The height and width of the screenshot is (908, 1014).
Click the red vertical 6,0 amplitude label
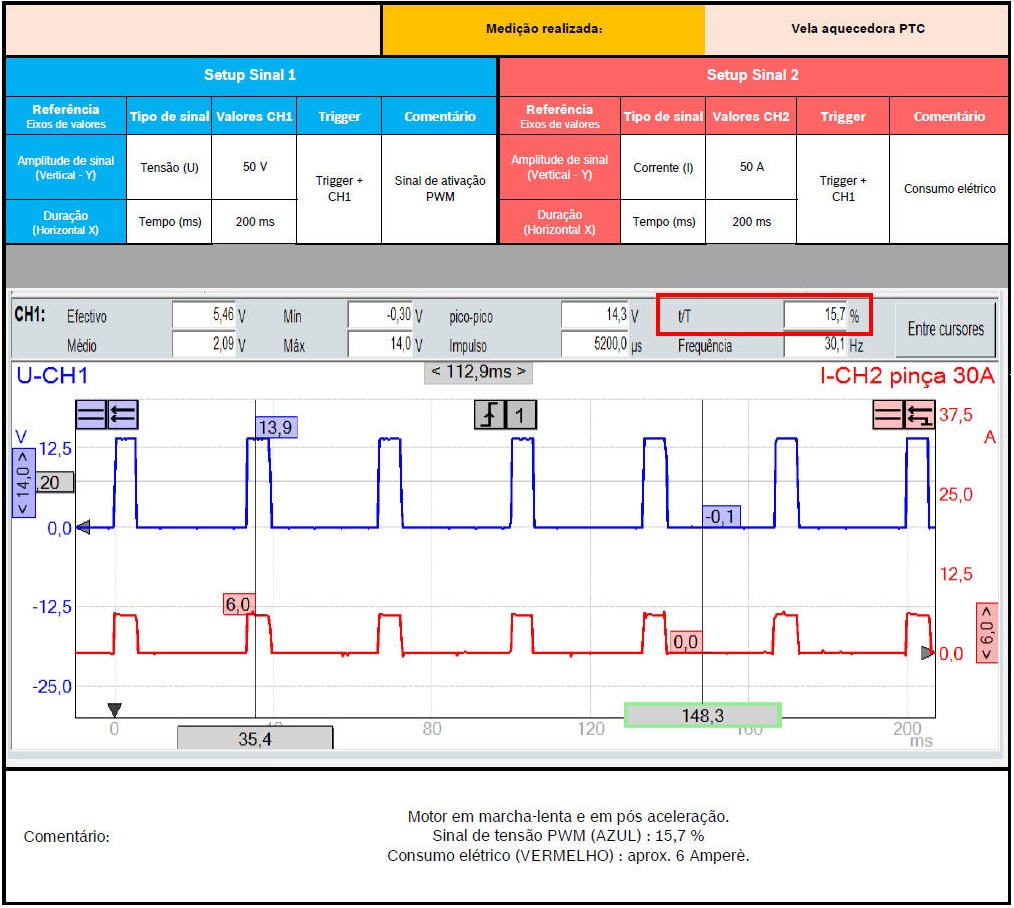coord(987,632)
